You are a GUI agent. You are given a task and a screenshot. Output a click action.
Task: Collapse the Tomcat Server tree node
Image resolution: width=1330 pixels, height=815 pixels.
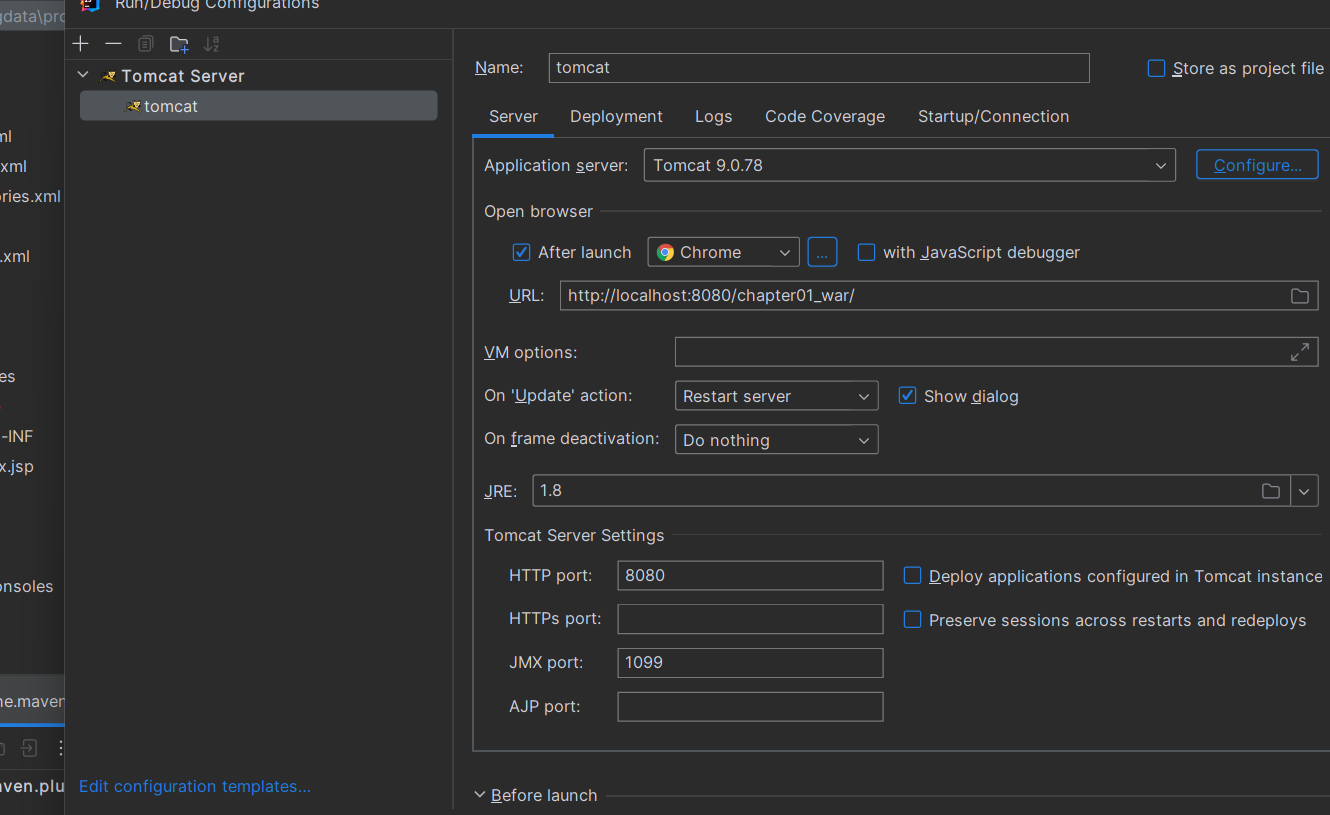[83, 76]
